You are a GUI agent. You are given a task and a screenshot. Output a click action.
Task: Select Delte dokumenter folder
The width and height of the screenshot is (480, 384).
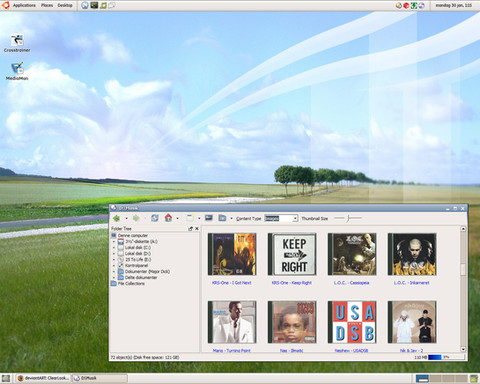(141, 277)
